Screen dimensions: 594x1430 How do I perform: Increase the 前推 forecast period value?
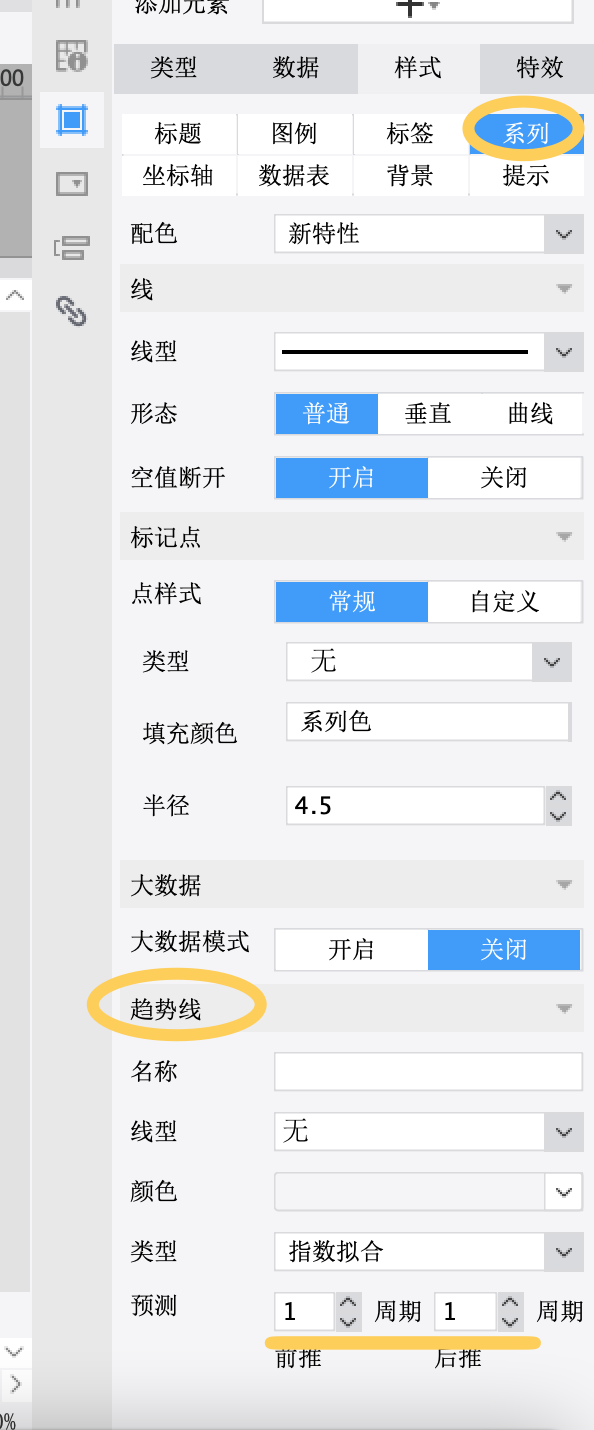pyautogui.click(x=348, y=1302)
